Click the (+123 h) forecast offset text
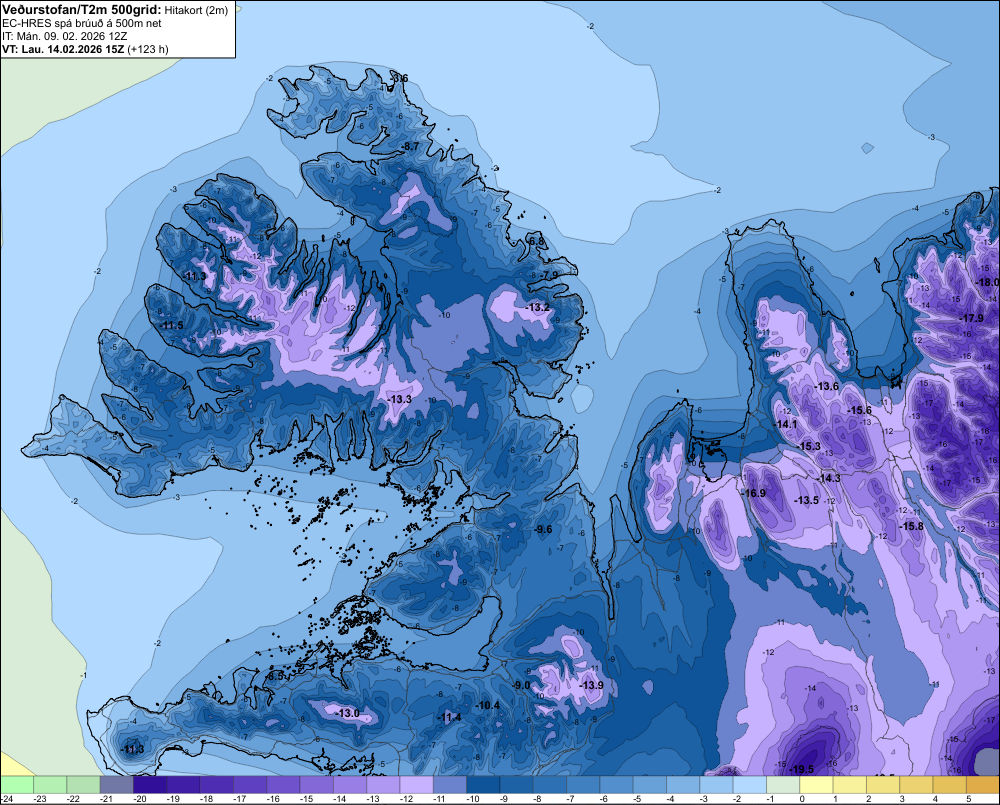The width and height of the screenshot is (1000, 805). (148, 49)
